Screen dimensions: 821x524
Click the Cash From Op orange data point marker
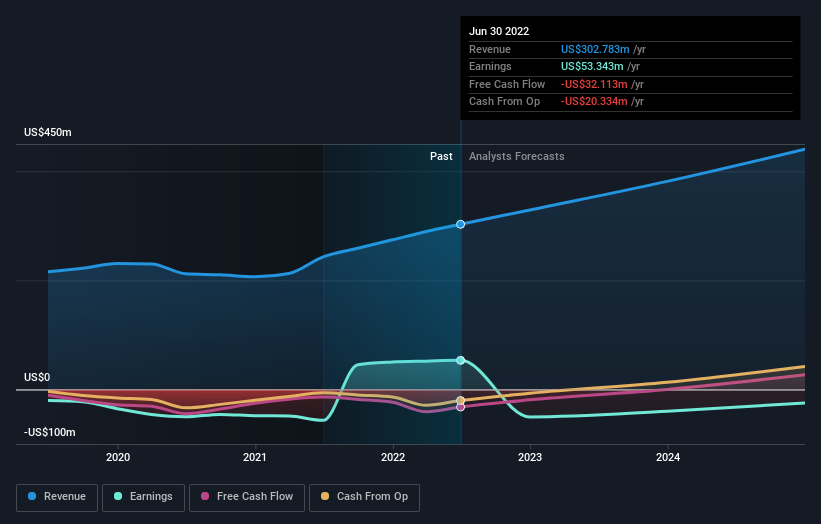coord(460,400)
